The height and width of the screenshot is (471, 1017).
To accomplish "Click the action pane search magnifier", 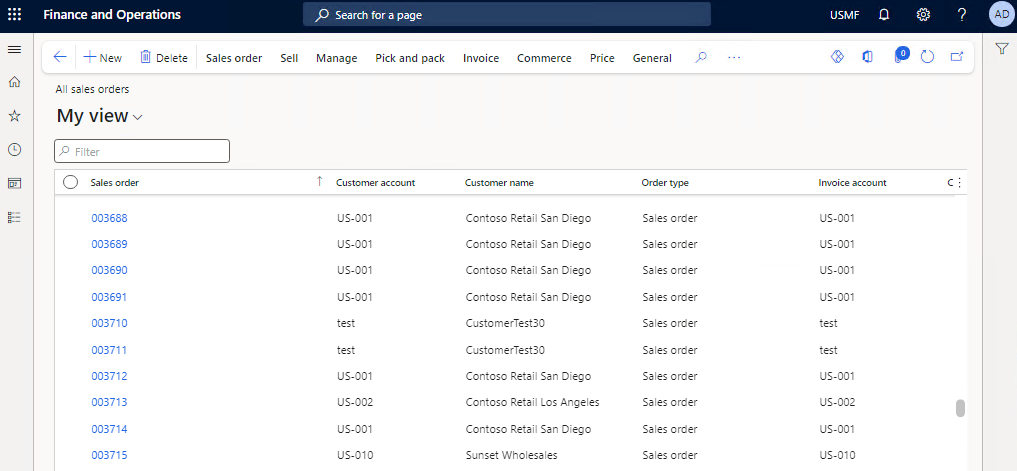I will pyautogui.click(x=700, y=57).
